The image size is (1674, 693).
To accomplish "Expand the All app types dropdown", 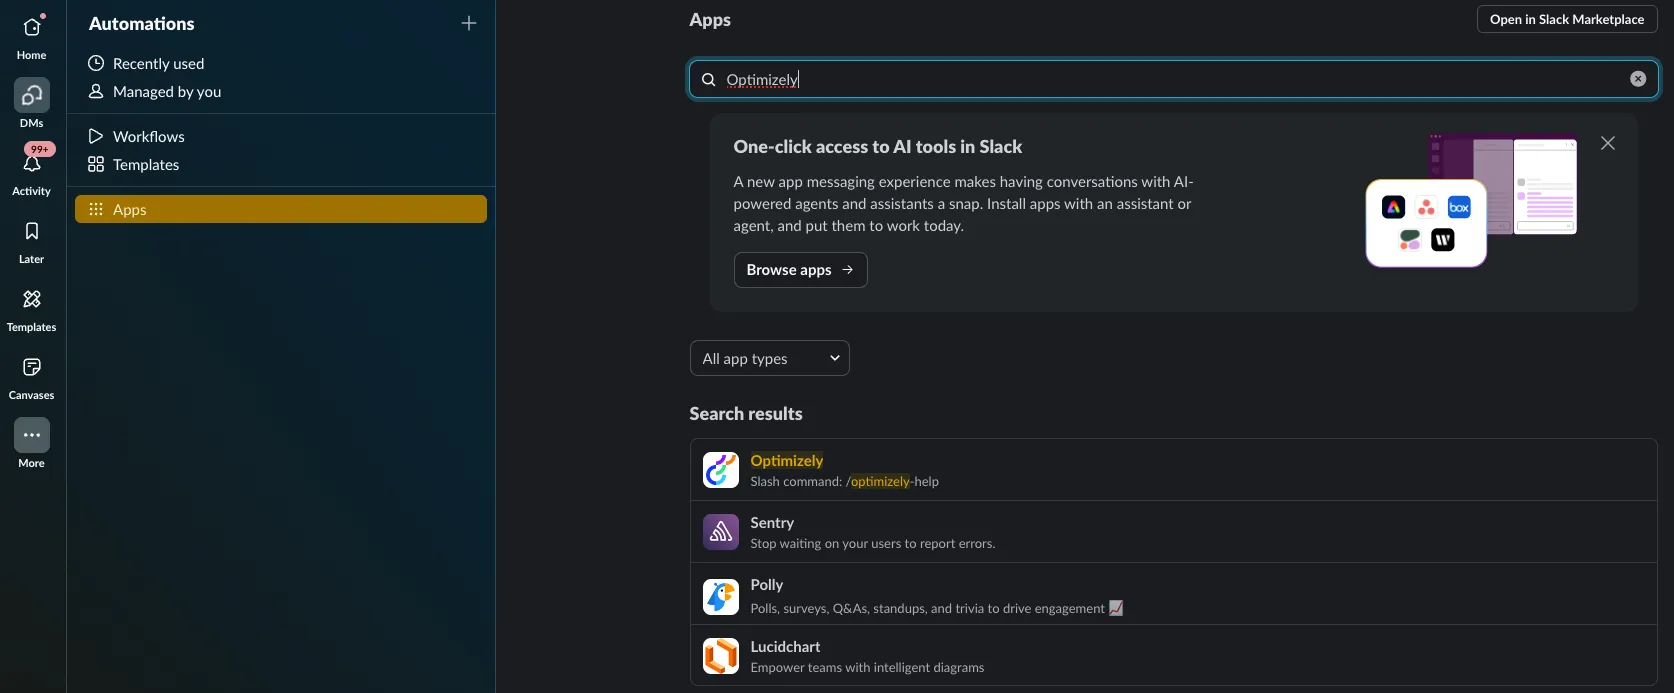I will pyautogui.click(x=770, y=358).
